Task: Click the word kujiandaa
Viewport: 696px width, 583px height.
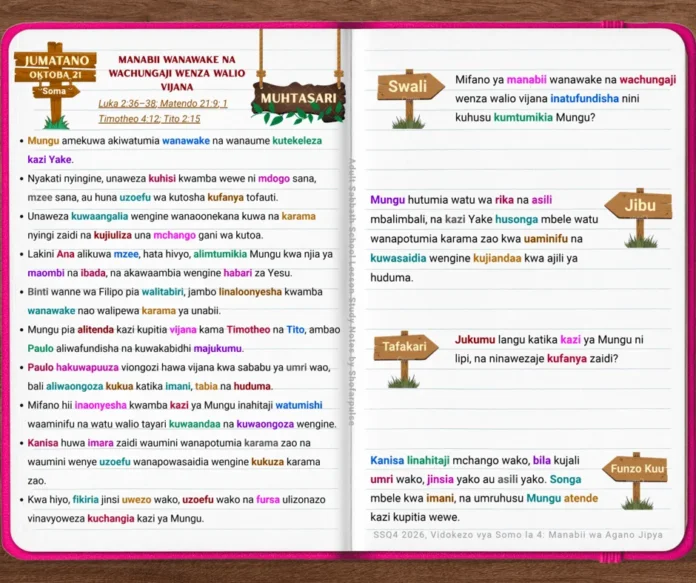Action: (497, 258)
